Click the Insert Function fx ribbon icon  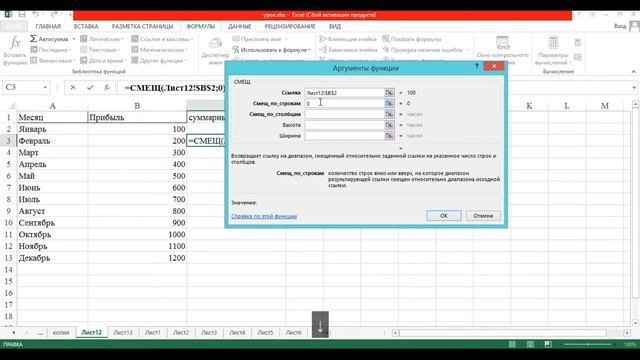(15, 50)
